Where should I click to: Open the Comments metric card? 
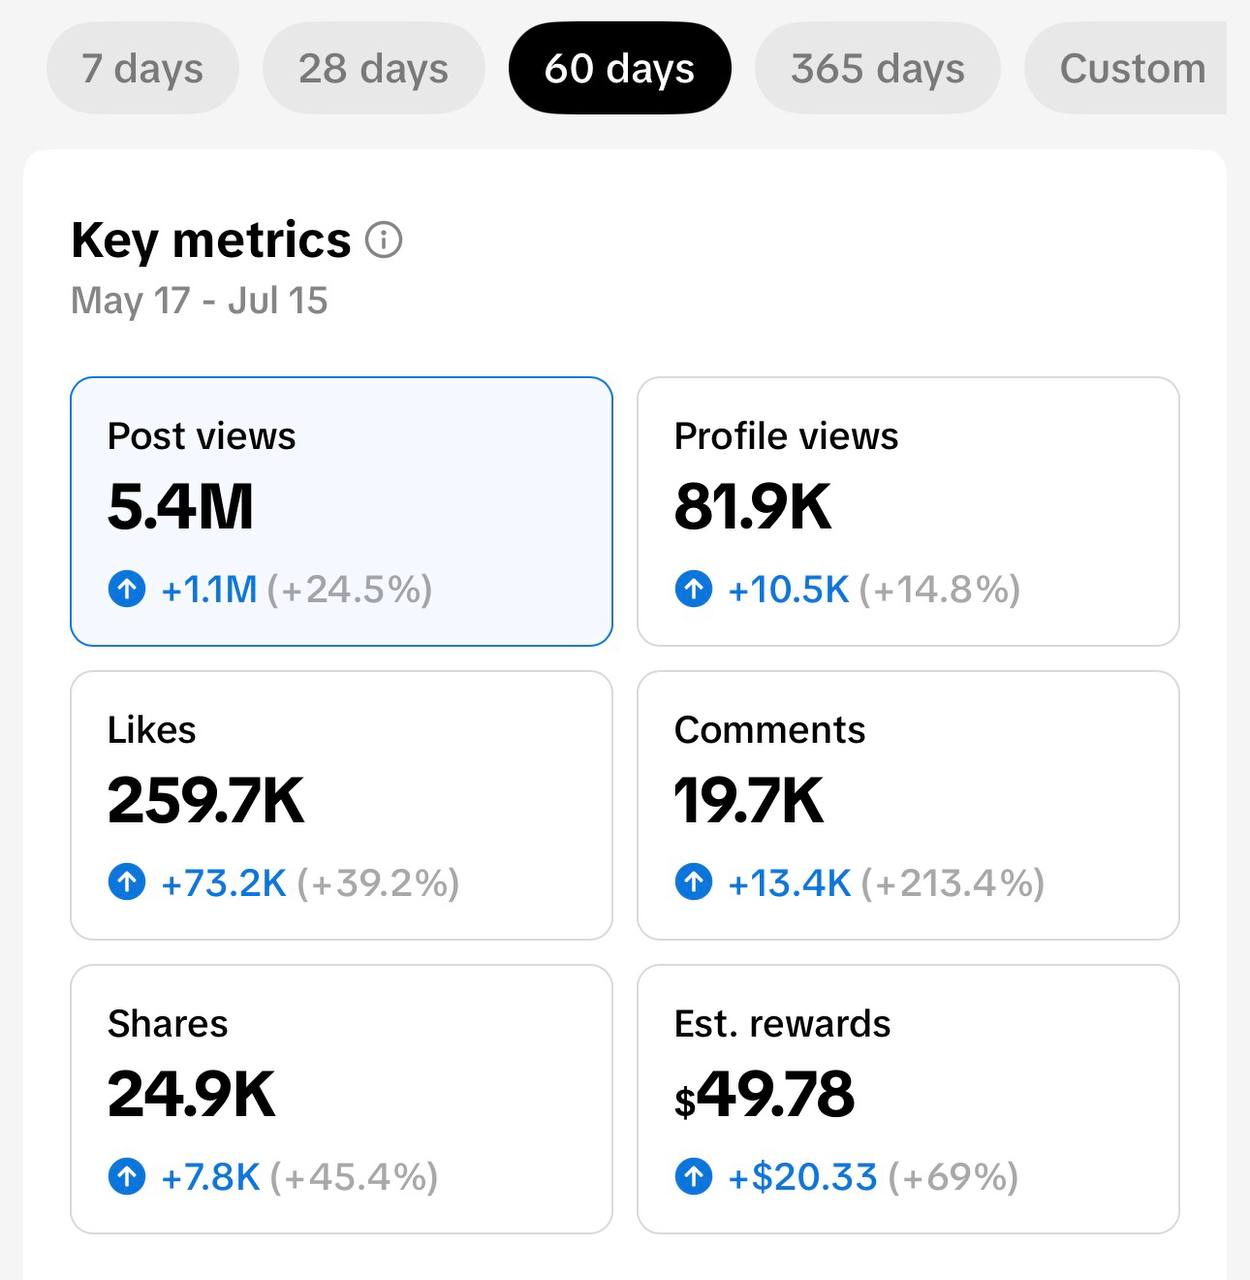click(x=908, y=805)
